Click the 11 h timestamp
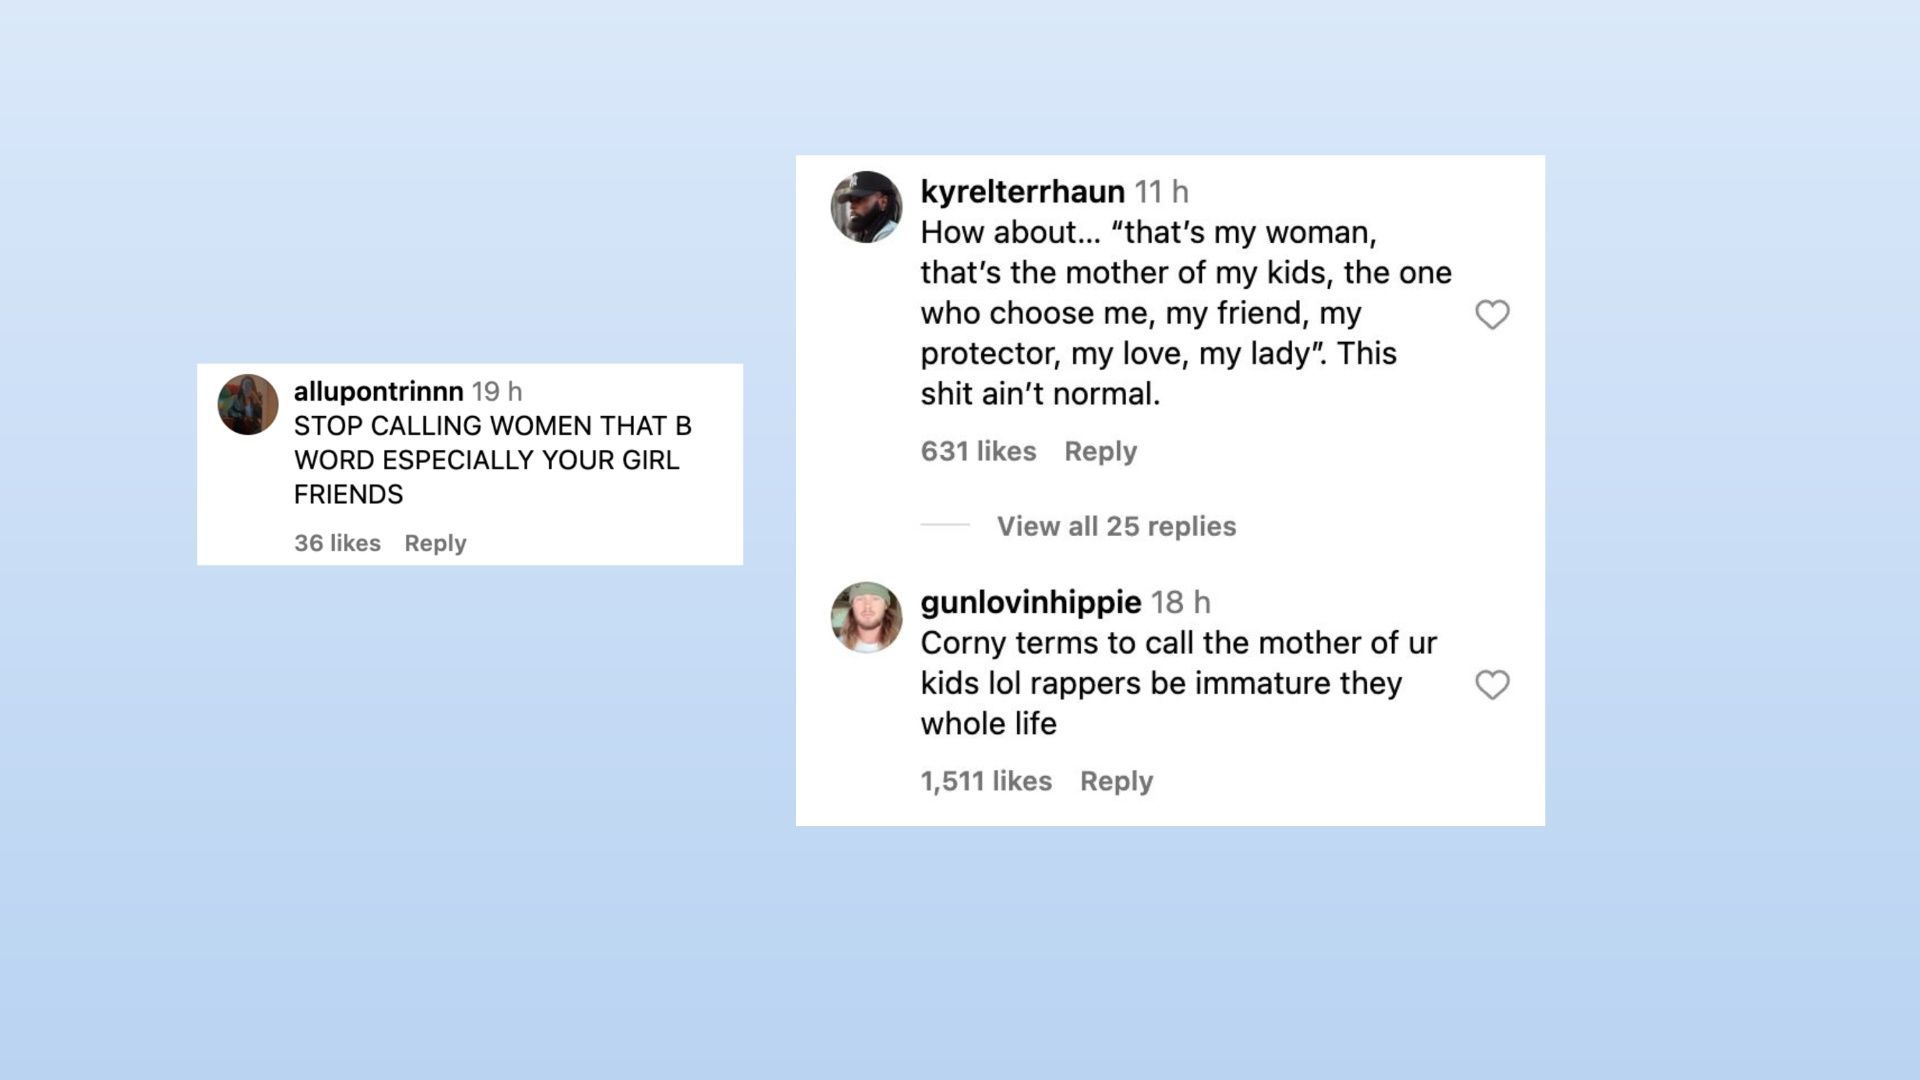 click(1161, 191)
